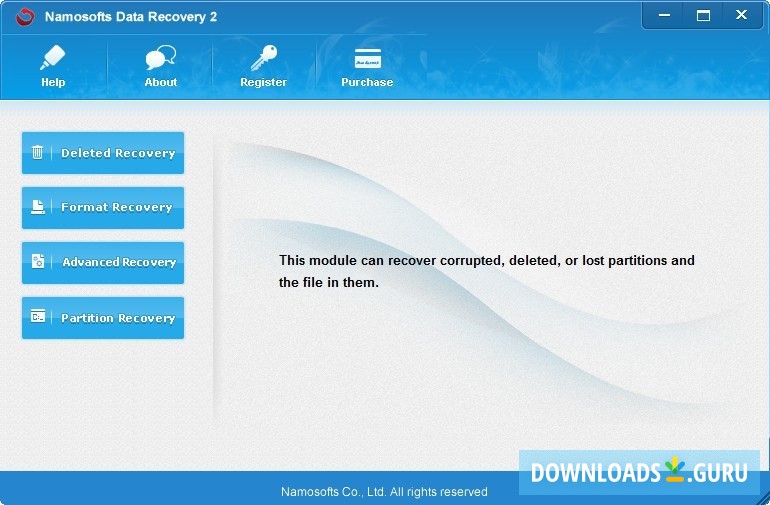
Task: Click the 'Namosofts Data Recovery 2' title text
Action: pyautogui.click(x=131, y=17)
